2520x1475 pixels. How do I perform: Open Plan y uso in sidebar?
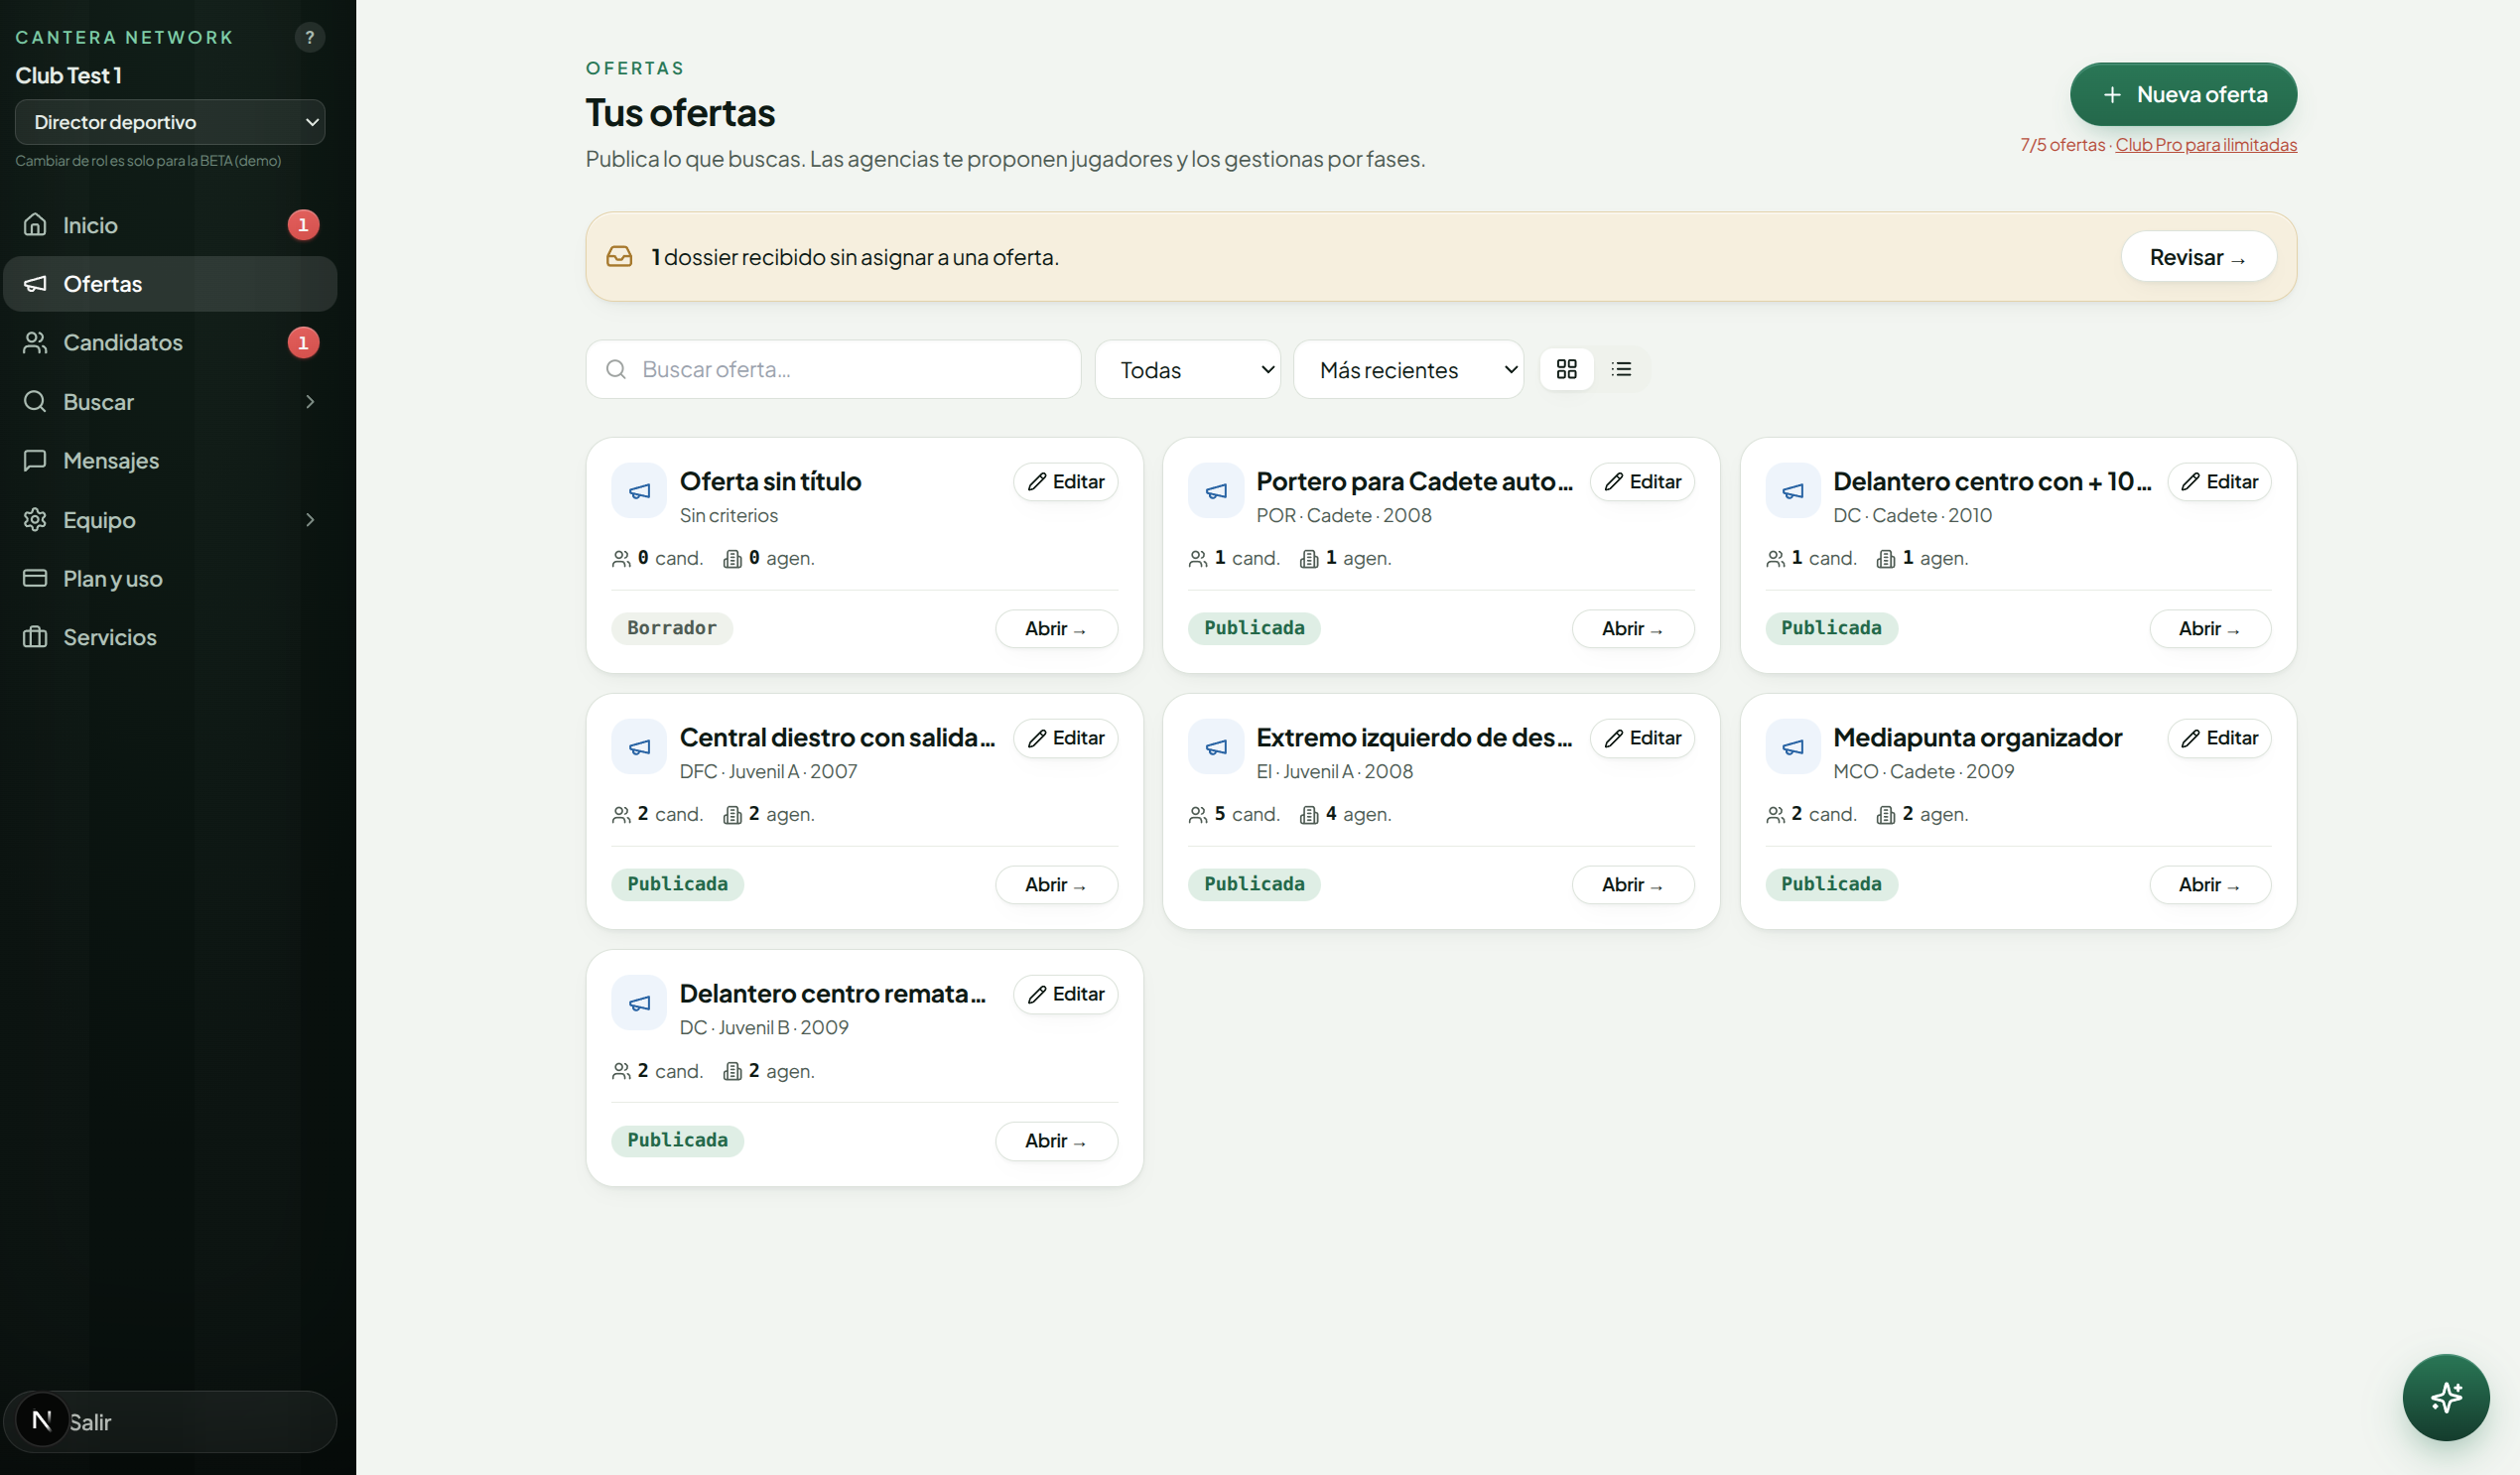point(170,578)
